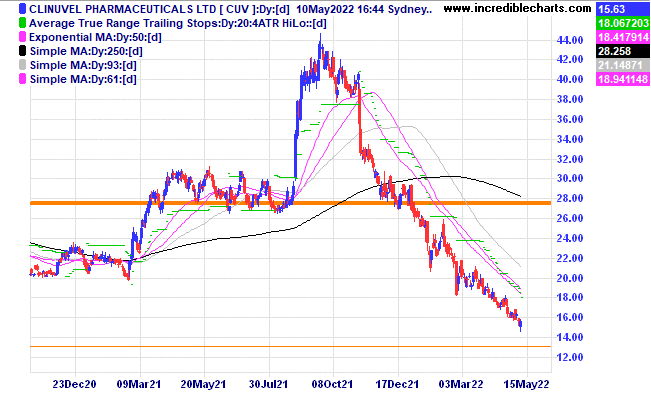Select the Simple MA:Dy:250 legend label

coord(86,52)
